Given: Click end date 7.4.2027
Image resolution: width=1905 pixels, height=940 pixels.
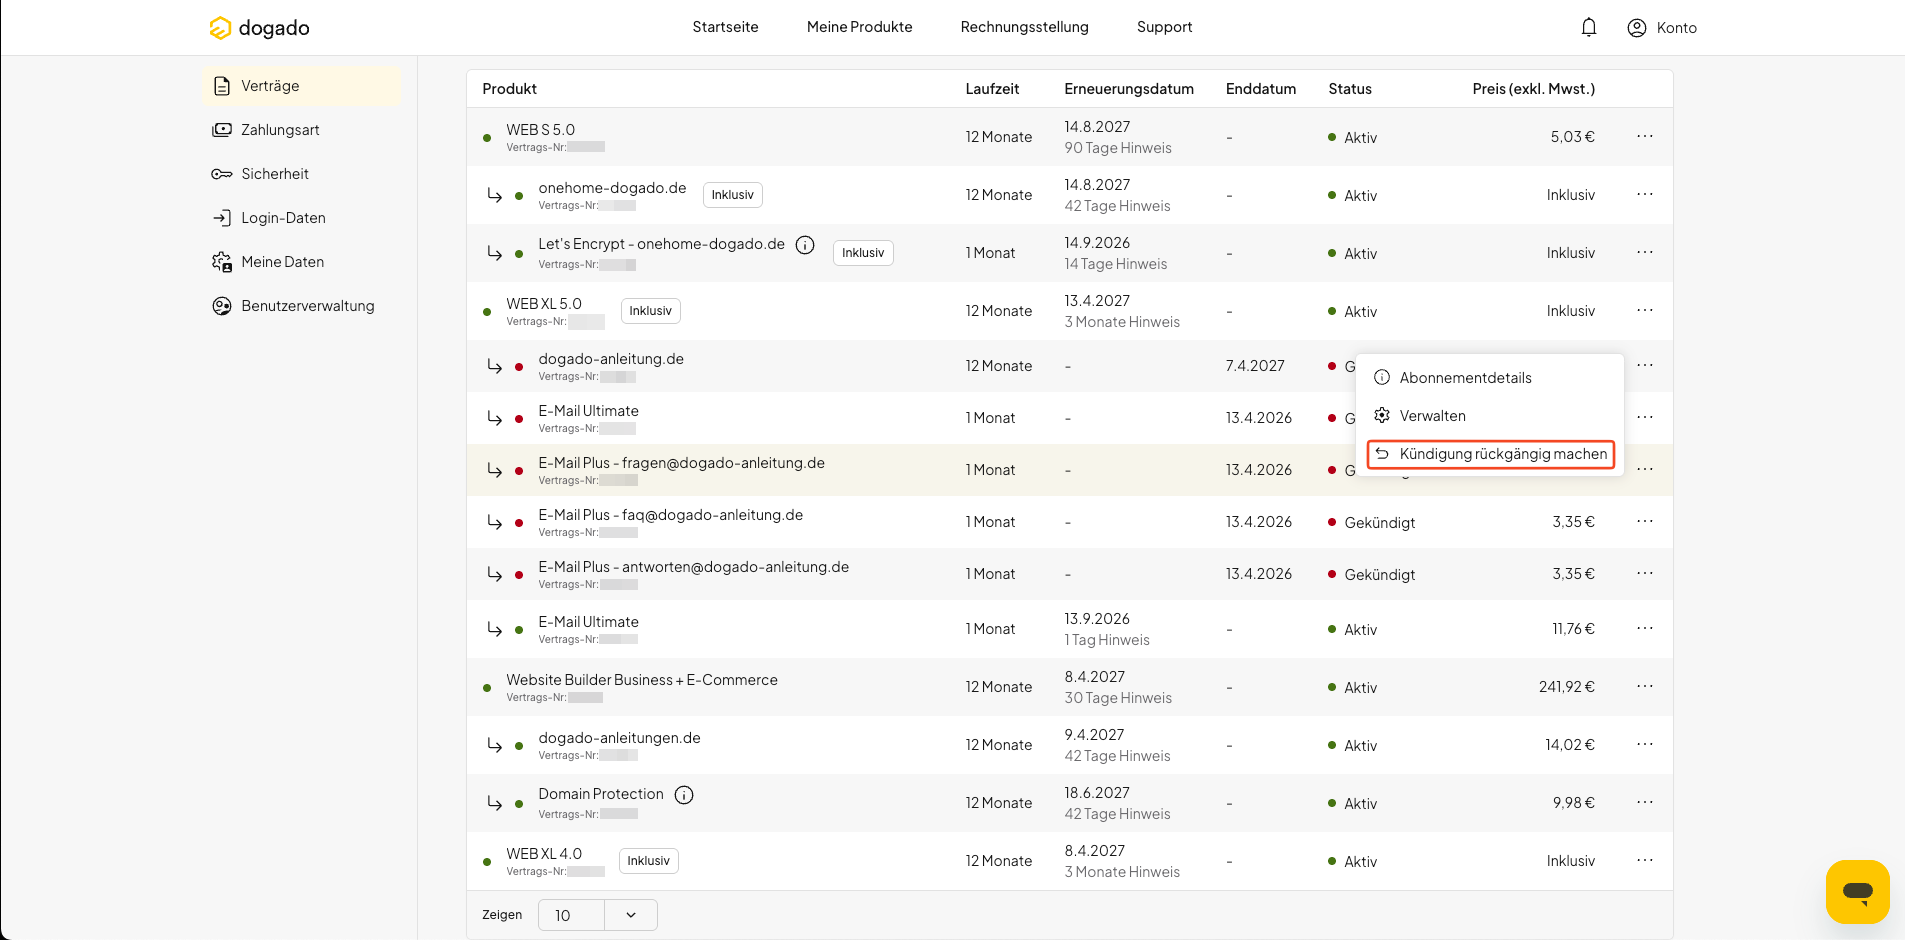Looking at the screenshot, I should 1255,366.
